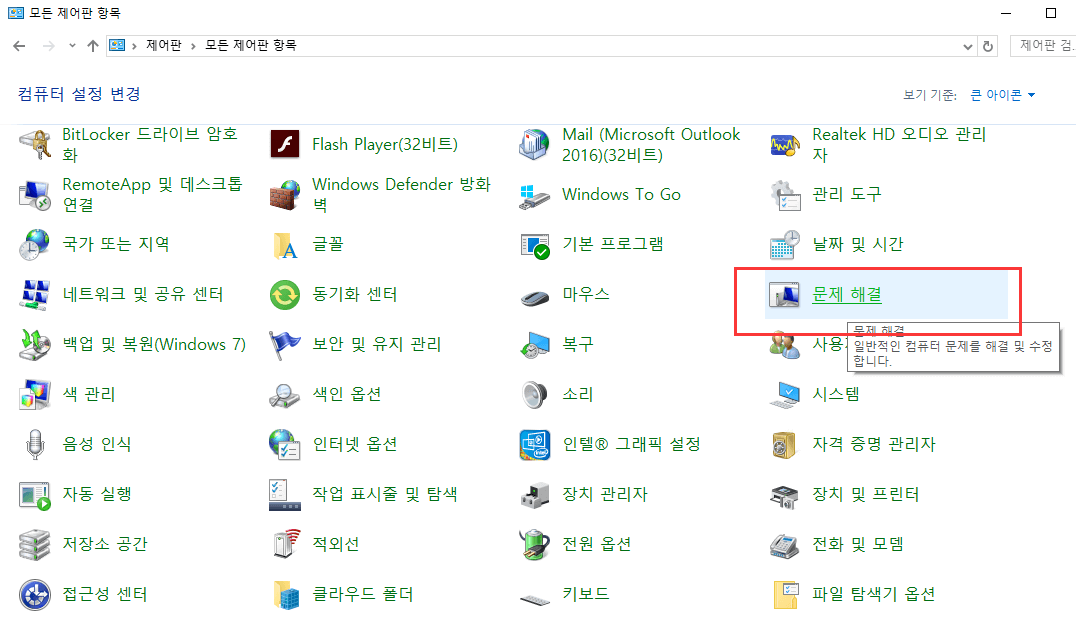The height and width of the screenshot is (619, 1076).
Task: Open 문제 해결 (Troubleshooting)
Action: tap(845, 294)
